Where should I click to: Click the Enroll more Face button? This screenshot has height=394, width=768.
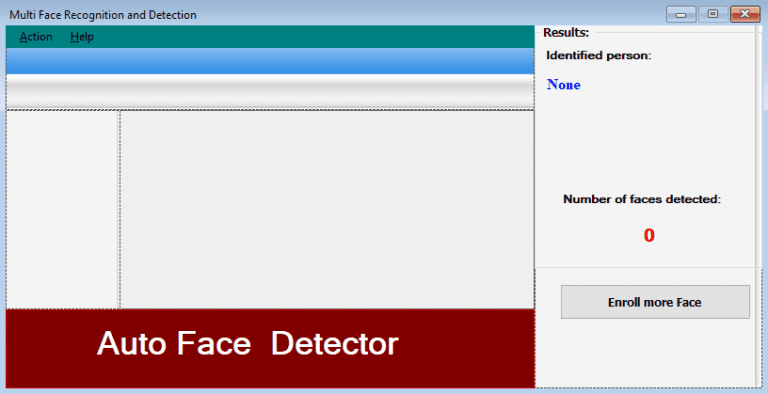[x=655, y=302]
